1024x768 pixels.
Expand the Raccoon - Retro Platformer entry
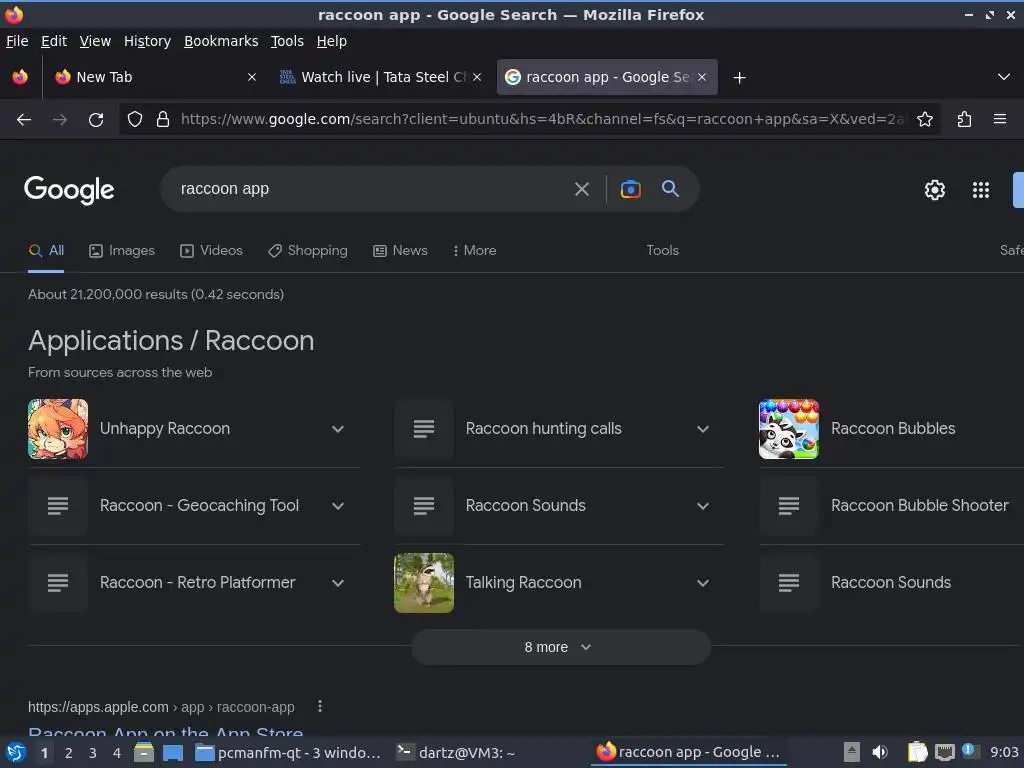[x=338, y=583]
